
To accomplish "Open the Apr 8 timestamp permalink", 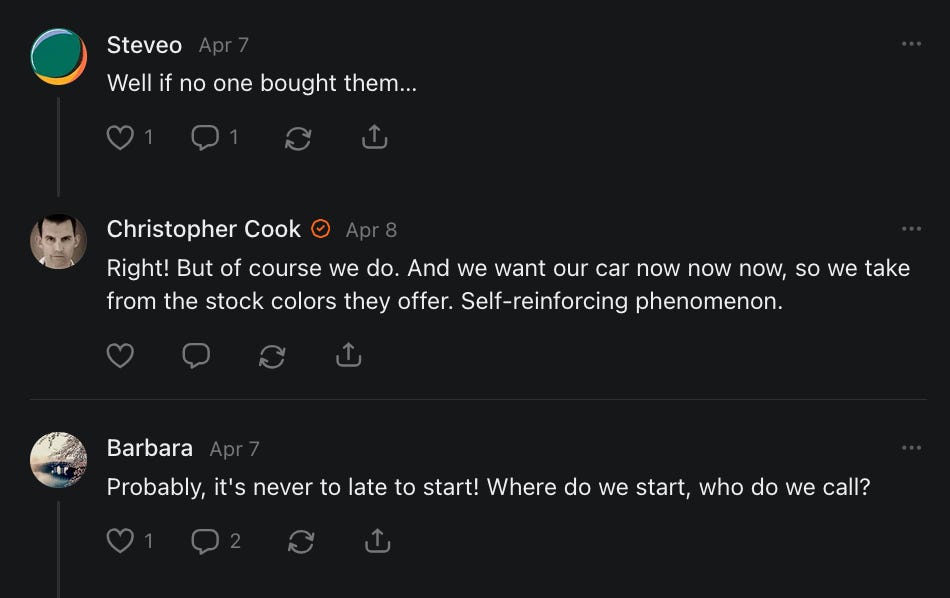I will click(x=371, y=230).
